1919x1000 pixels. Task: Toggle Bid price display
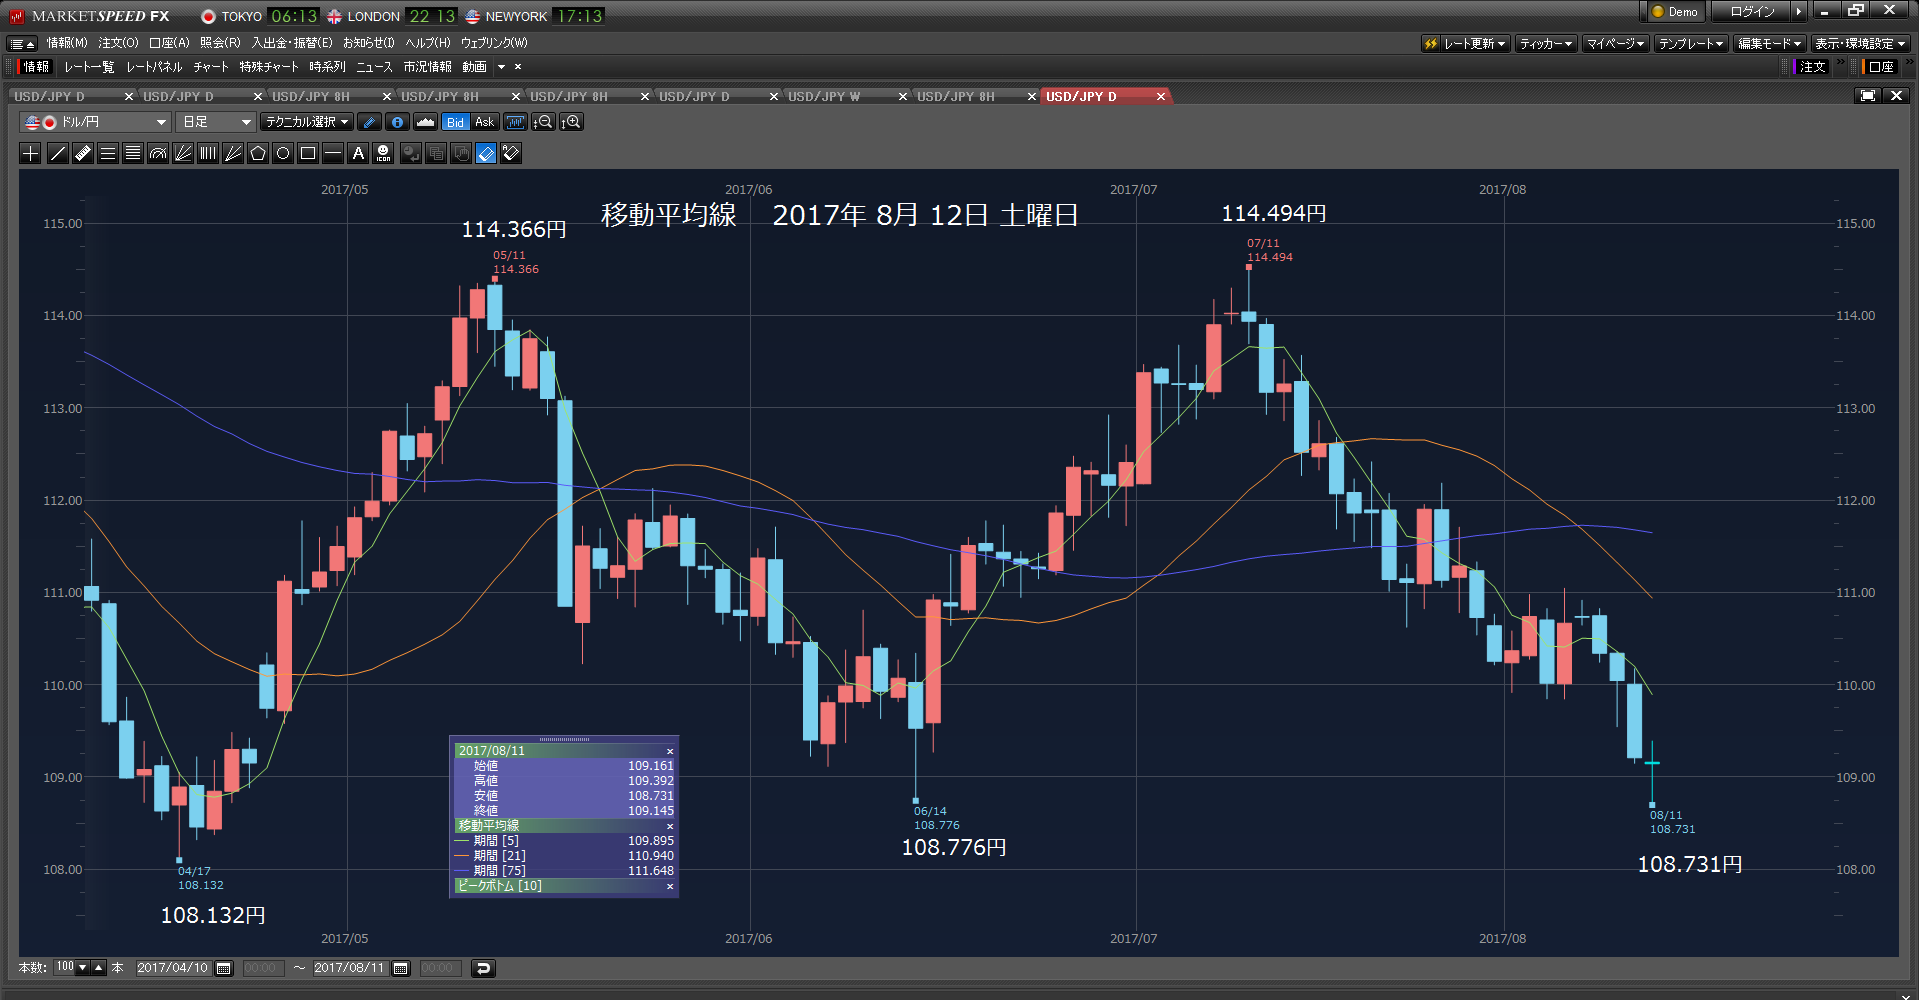455,122
